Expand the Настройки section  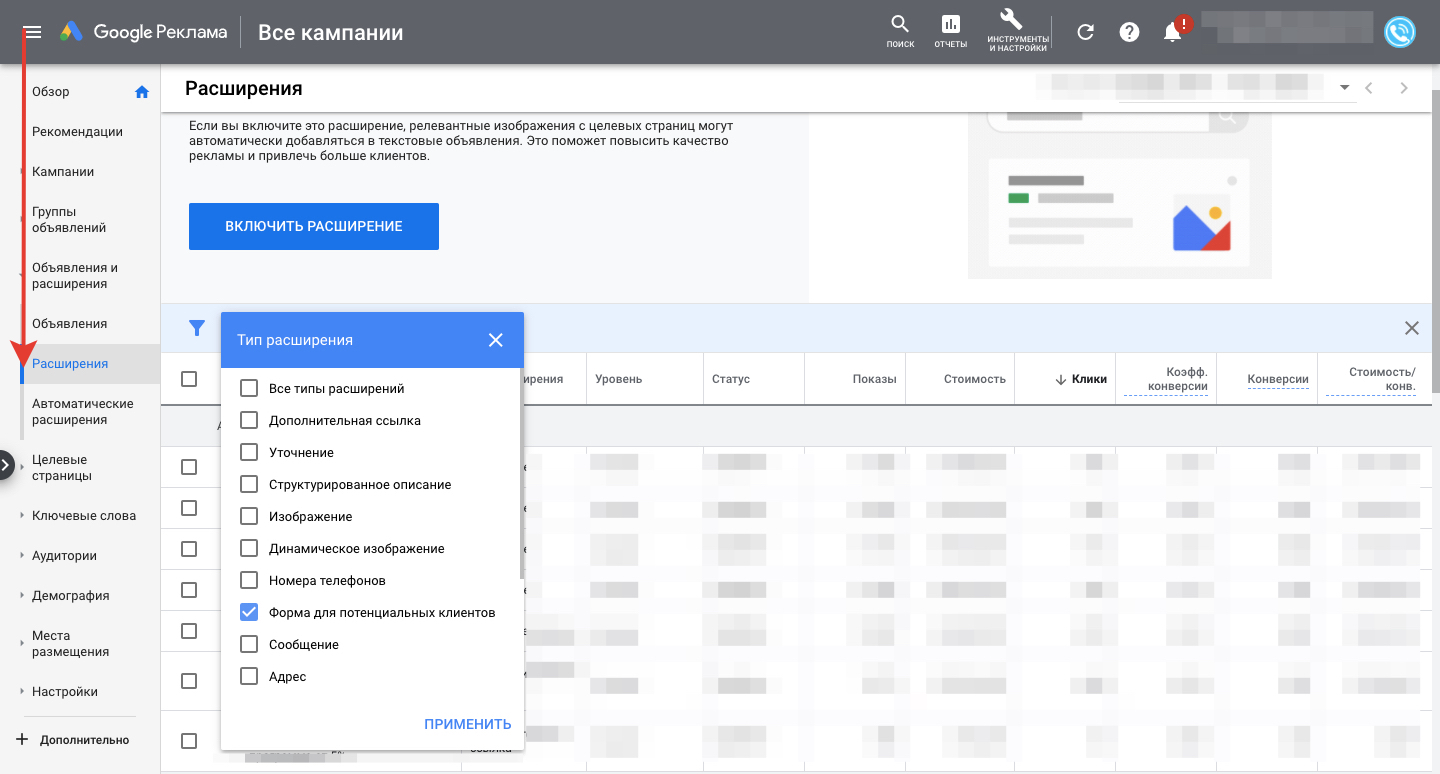(22, 692)
